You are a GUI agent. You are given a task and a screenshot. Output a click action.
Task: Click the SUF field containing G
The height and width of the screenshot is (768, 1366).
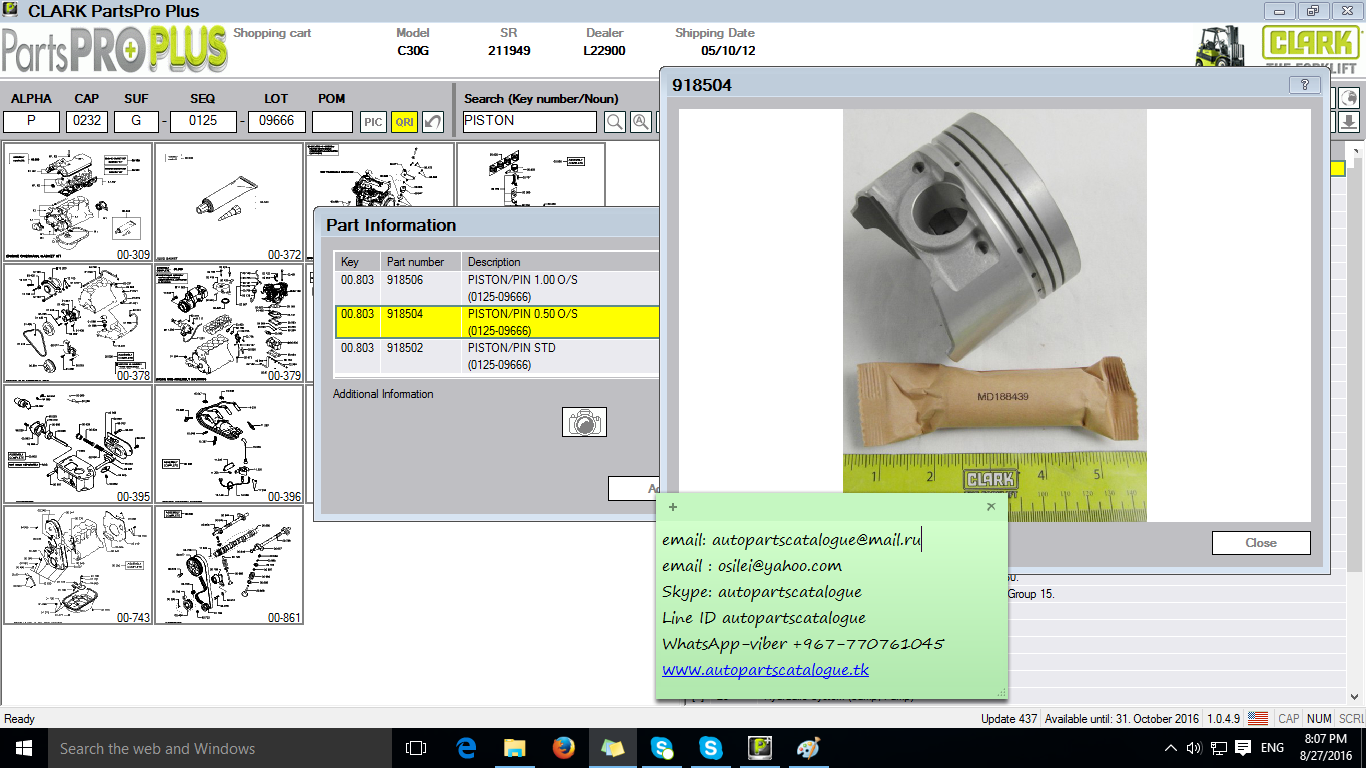coord(136,122)
